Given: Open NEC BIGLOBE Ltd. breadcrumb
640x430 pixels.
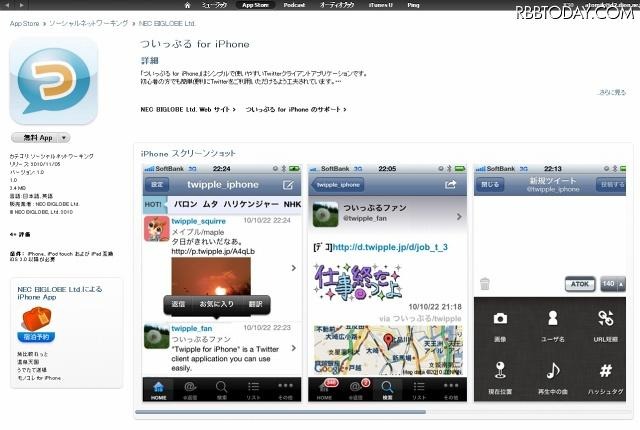Looking at the screenshot, I should tap(167, 24).
